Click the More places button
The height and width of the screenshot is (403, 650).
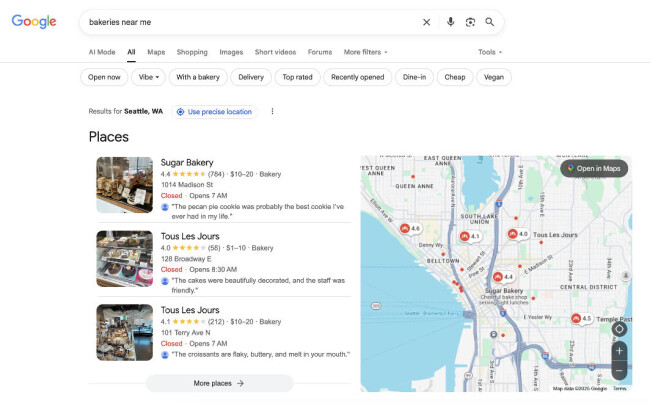[219, 384]
